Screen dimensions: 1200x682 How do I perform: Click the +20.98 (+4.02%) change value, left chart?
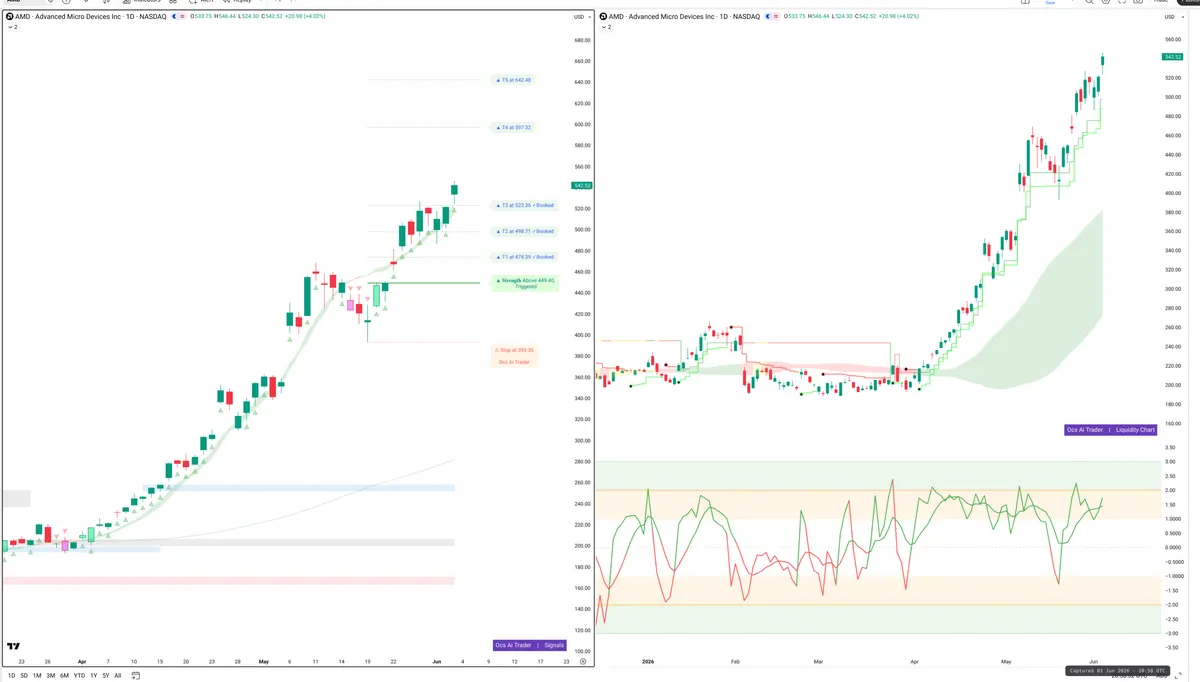[x=307, y=17]
